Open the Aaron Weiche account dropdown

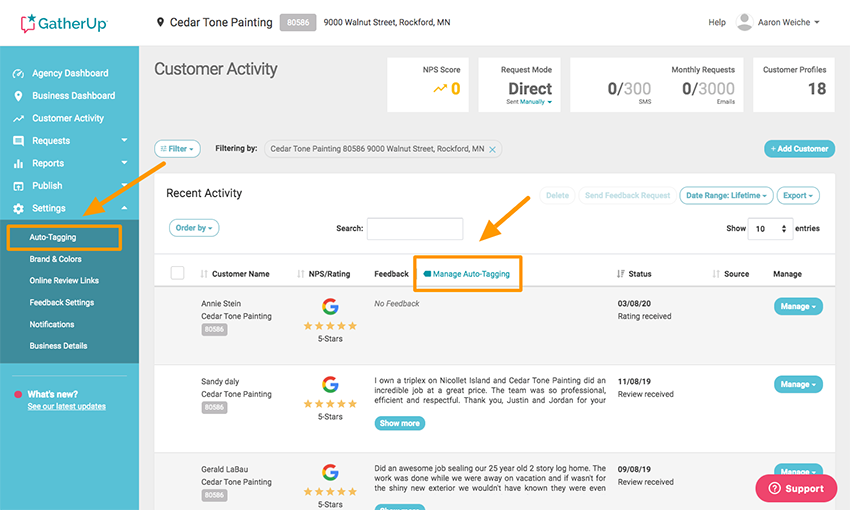click(789, 22)
